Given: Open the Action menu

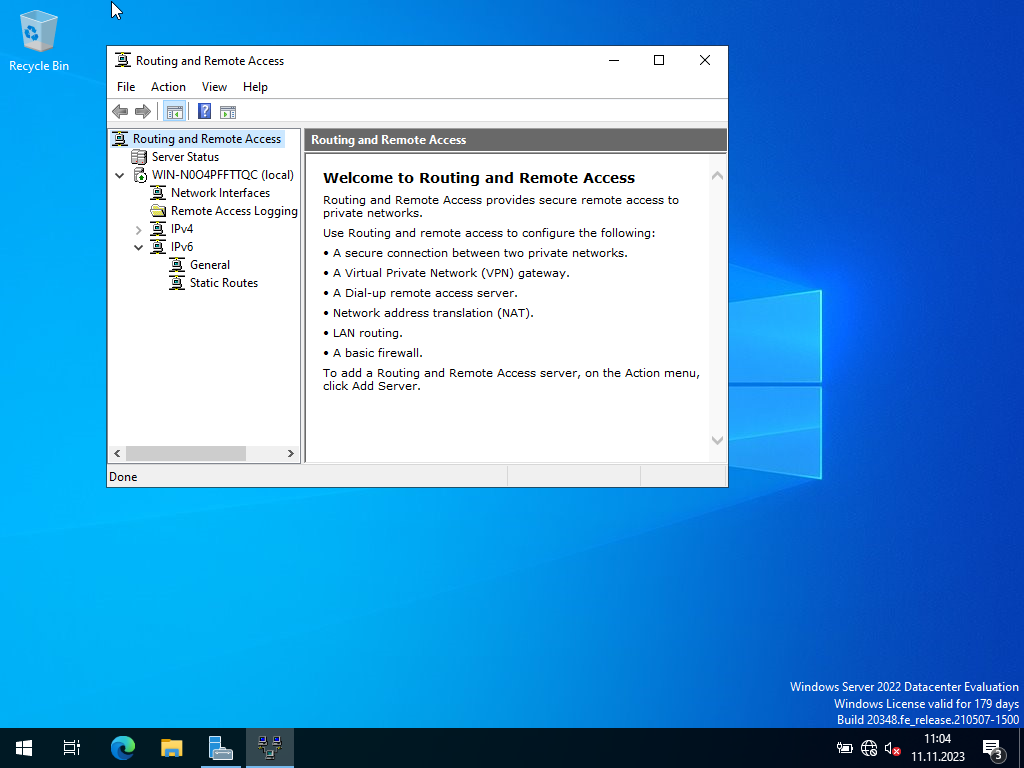Looking at the screenshot, I should point(168,87).
